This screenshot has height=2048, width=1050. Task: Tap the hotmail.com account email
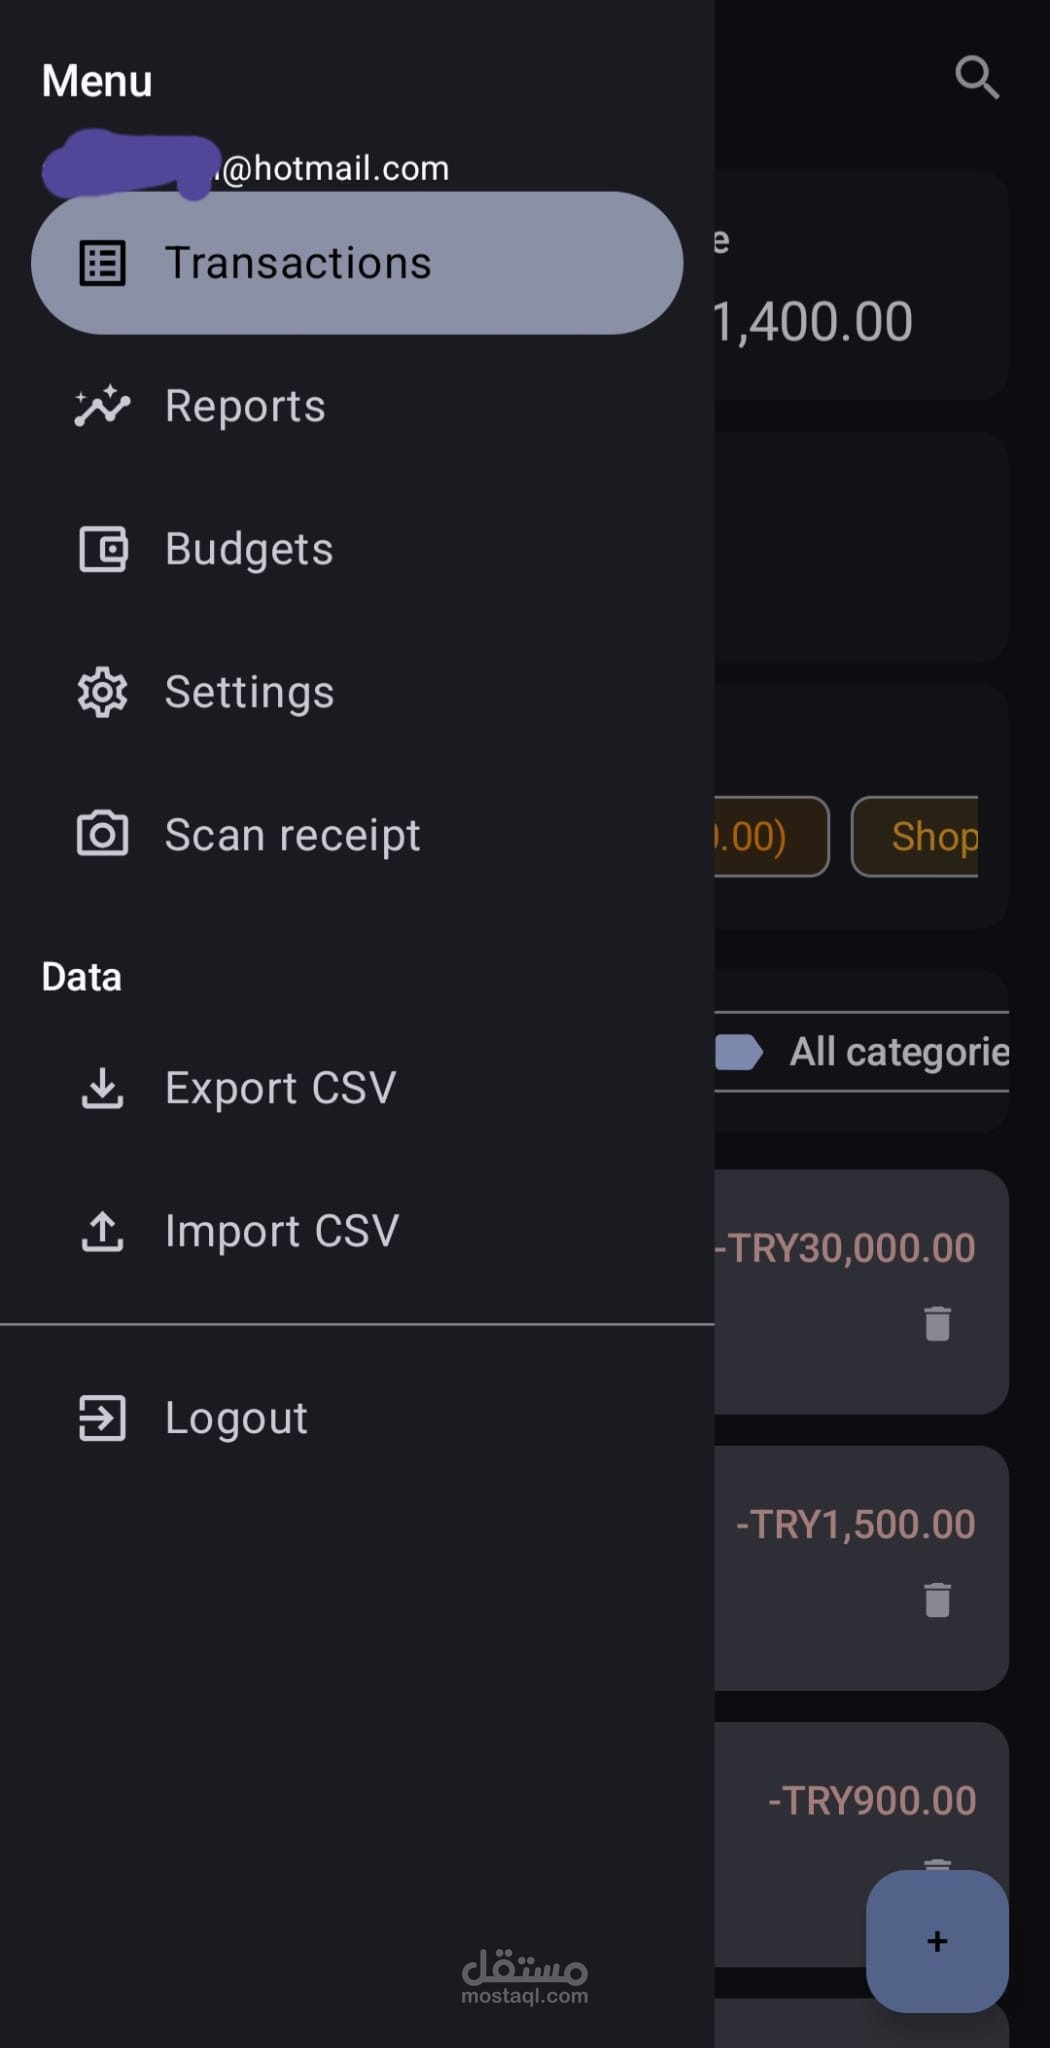[330, 168]
